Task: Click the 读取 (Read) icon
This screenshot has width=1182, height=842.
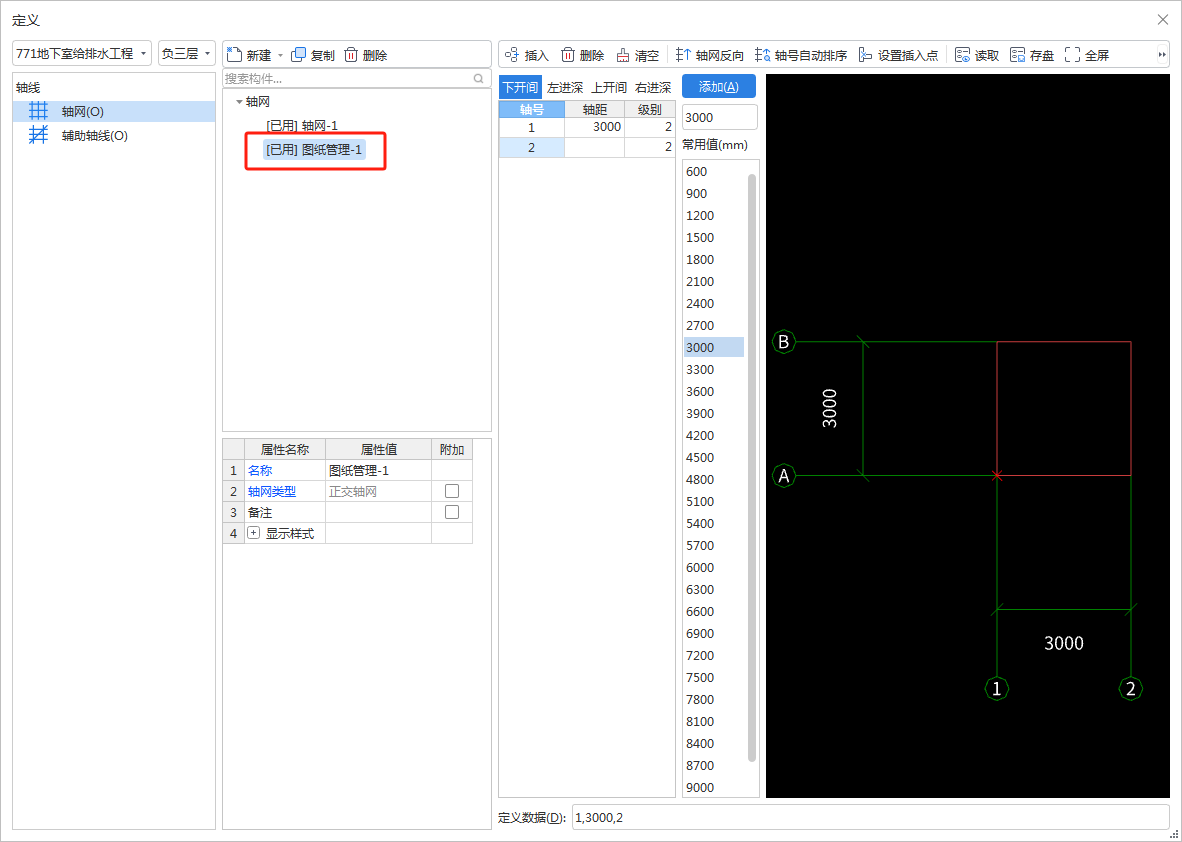Action: 962,55
